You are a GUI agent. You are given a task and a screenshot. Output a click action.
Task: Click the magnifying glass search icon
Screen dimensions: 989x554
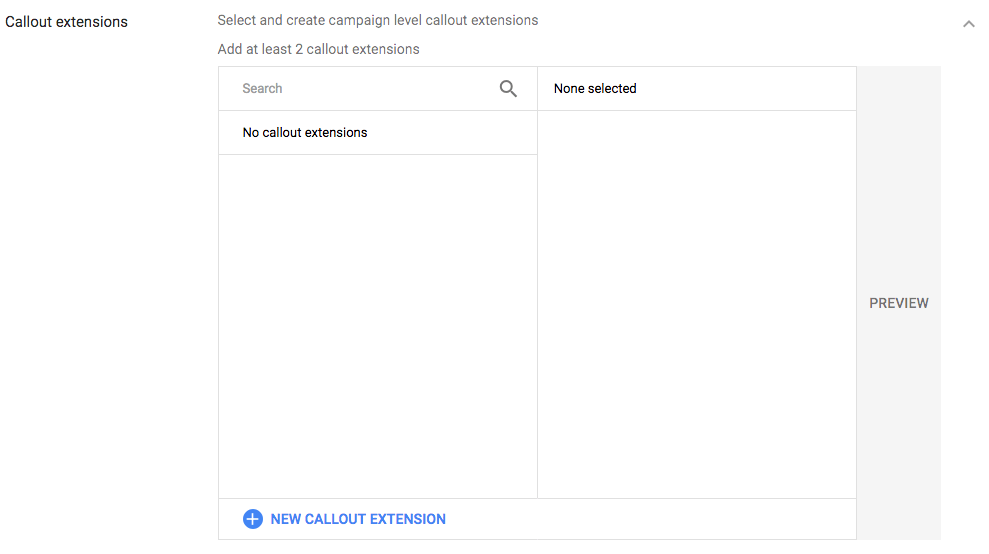point(508,89)
